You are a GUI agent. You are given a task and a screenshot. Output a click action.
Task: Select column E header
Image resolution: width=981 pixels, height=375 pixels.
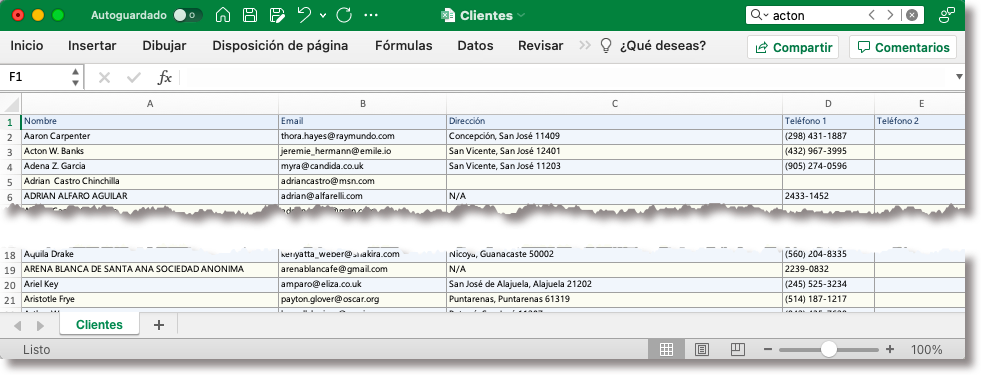click(x=921, y=105)
